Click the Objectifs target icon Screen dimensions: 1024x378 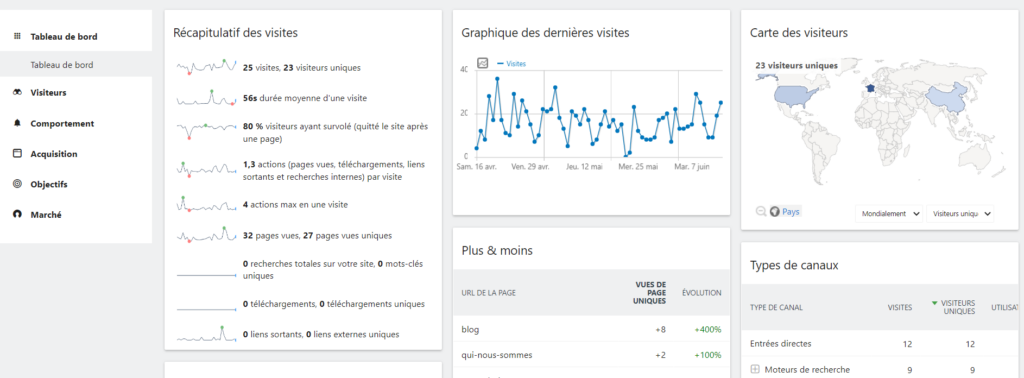pyautogui.click(x=18, y=184)
